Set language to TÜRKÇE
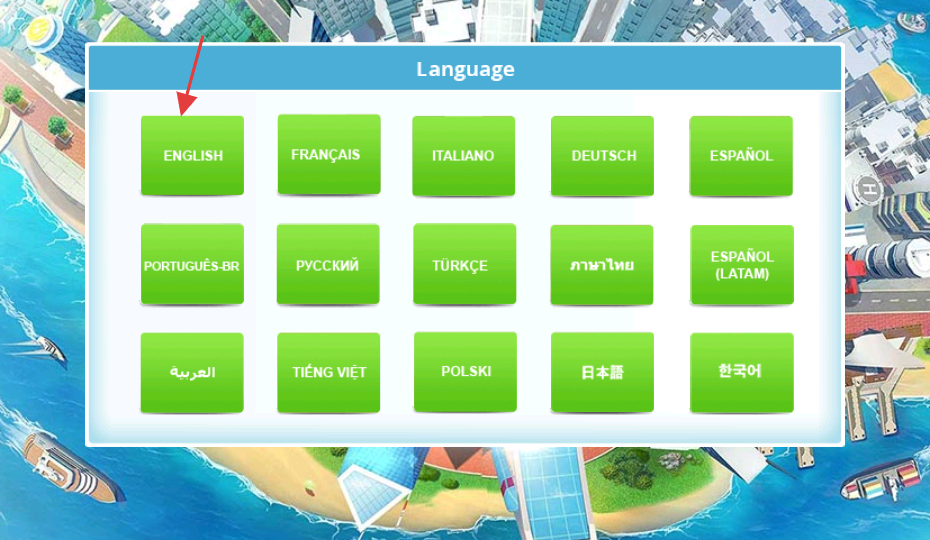This screenshot has height=540, width=930. (x=464, y=264)
